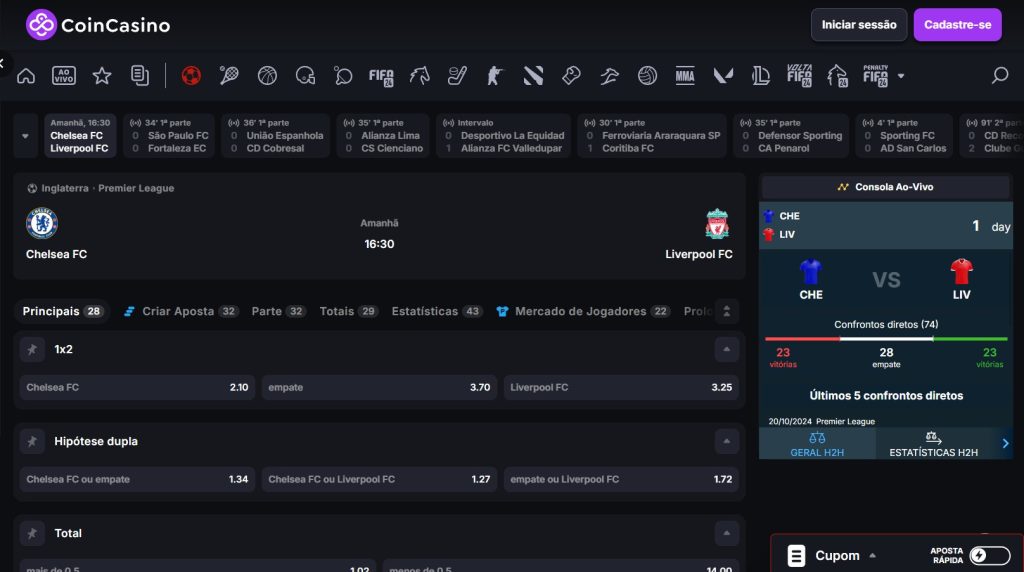Viewport: 1024px width, 572px height.
Task: Open the search magnifier icon
Action: (1000, 76)
